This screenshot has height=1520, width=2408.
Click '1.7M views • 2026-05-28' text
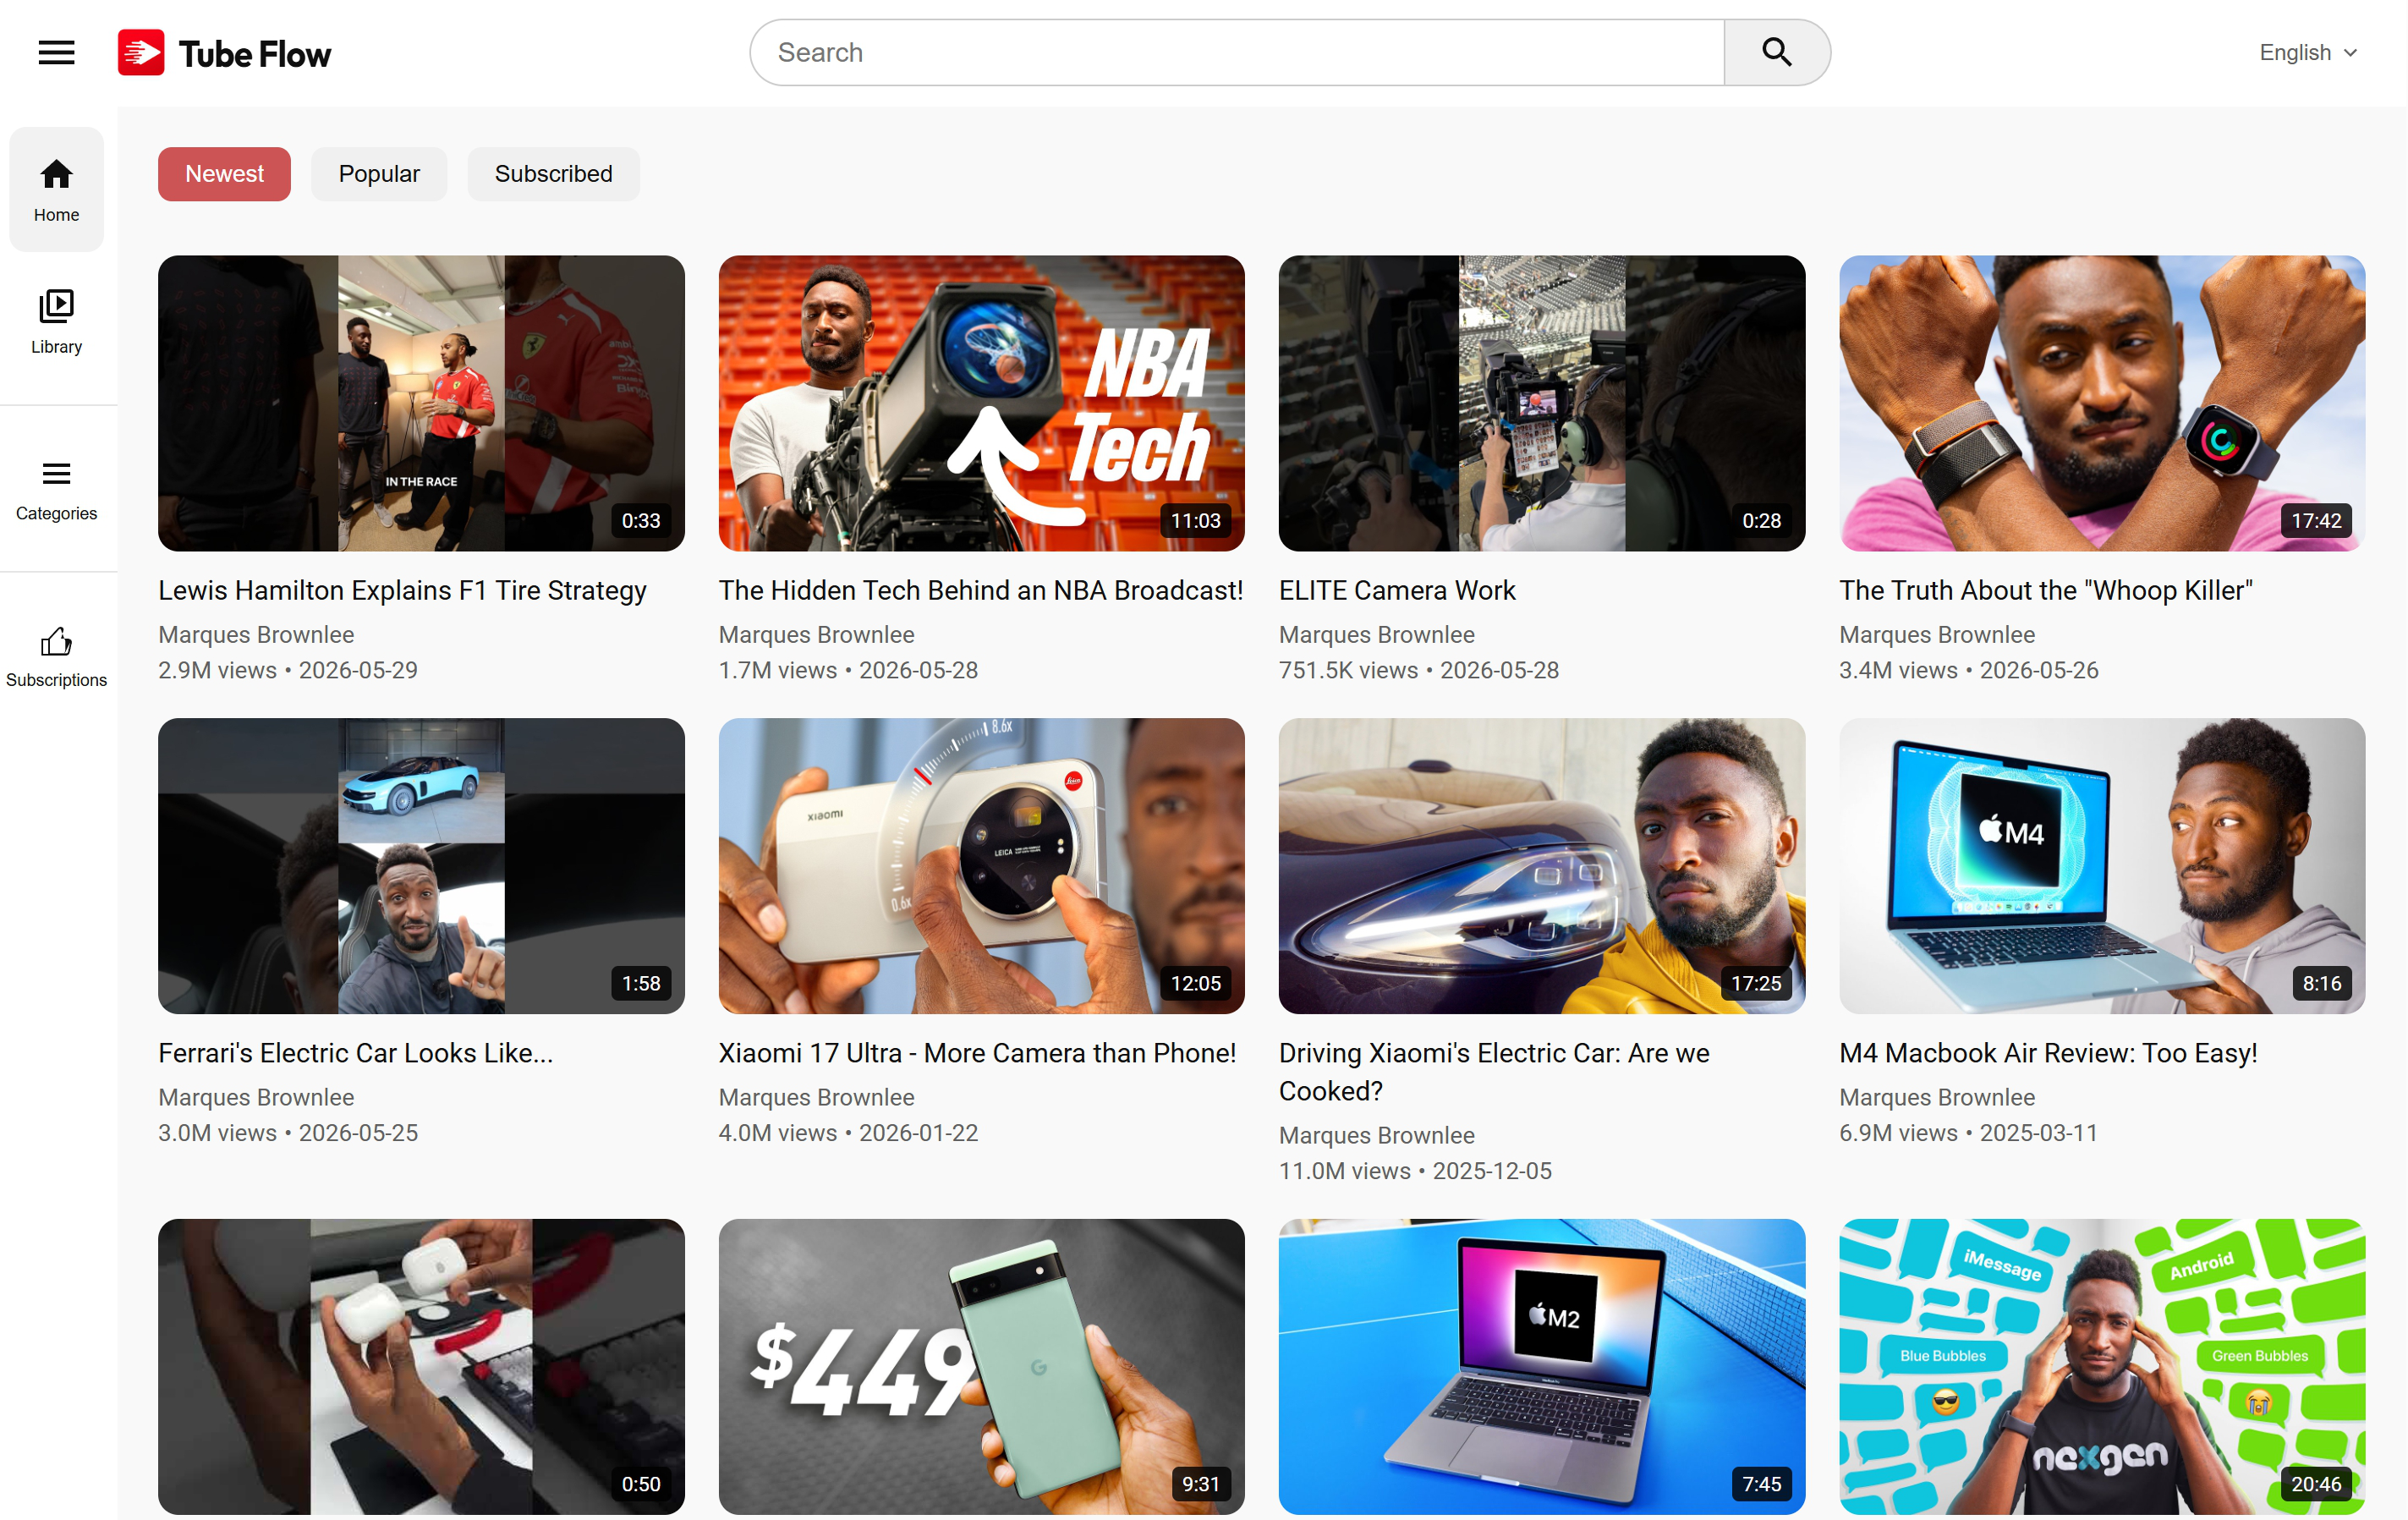pos(848,670)
